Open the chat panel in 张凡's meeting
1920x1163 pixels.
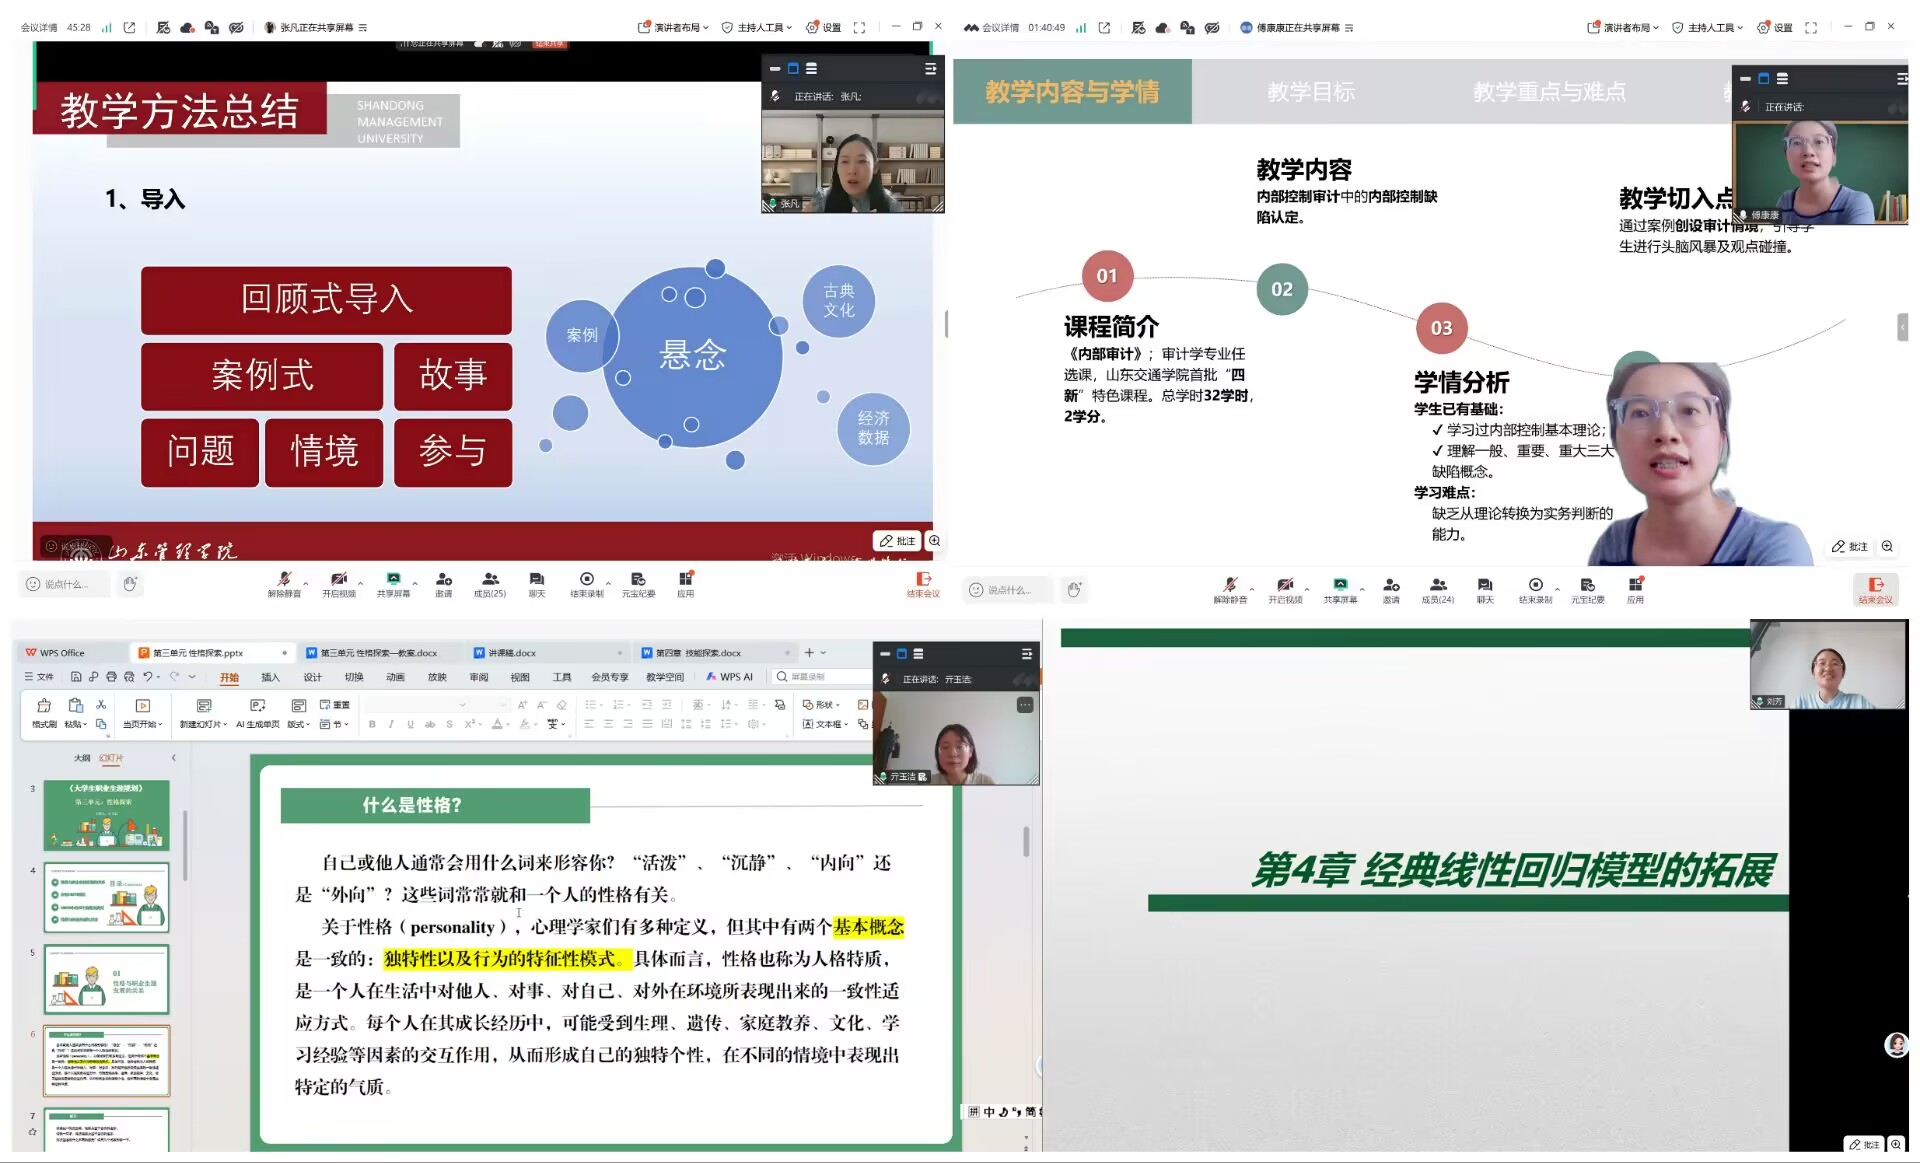(537, 584)
